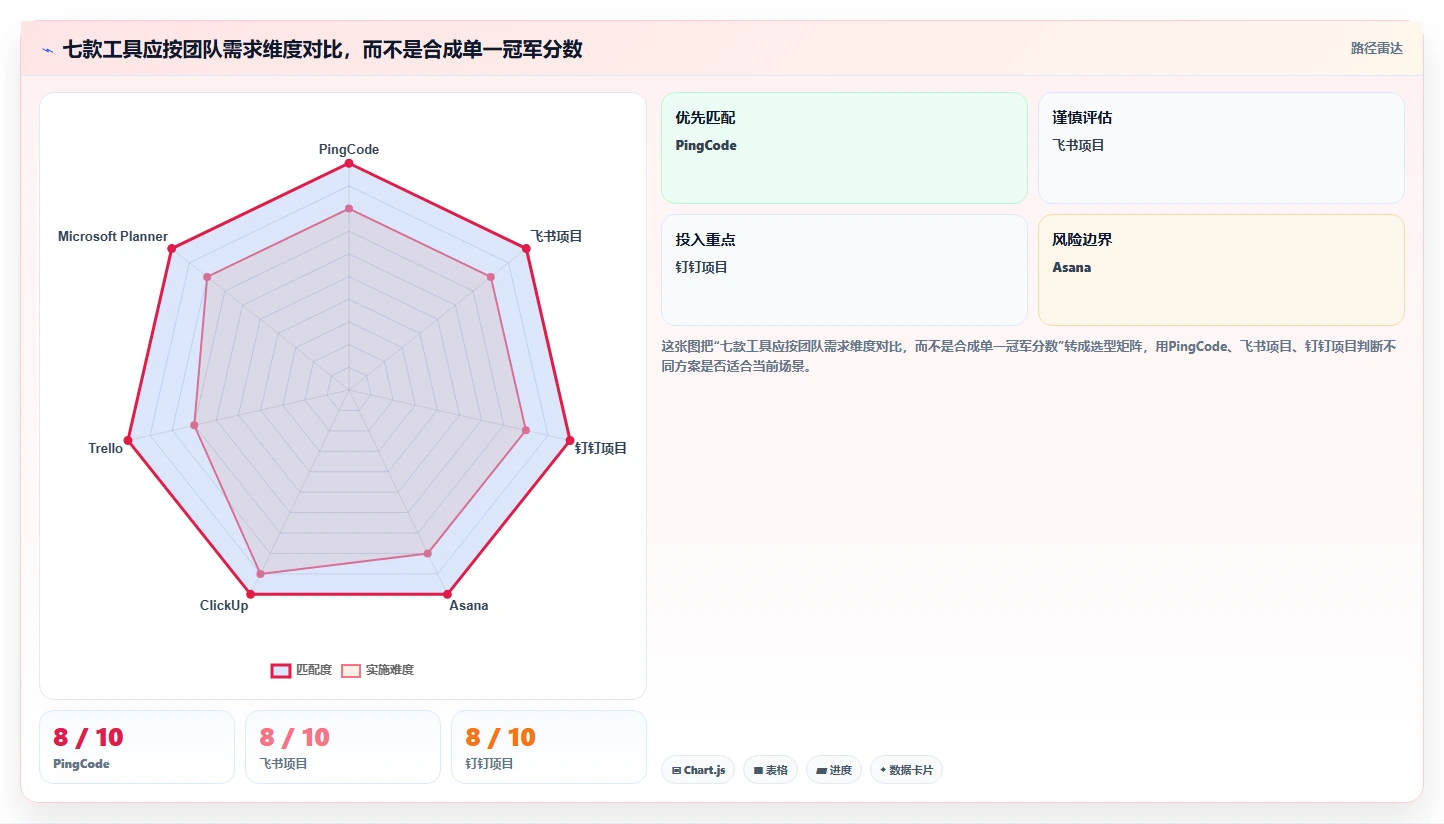The height and width of the screenshot is (824, 1444).
Task: Click the PingCode caption in the score card
Action: coord(81,764)
